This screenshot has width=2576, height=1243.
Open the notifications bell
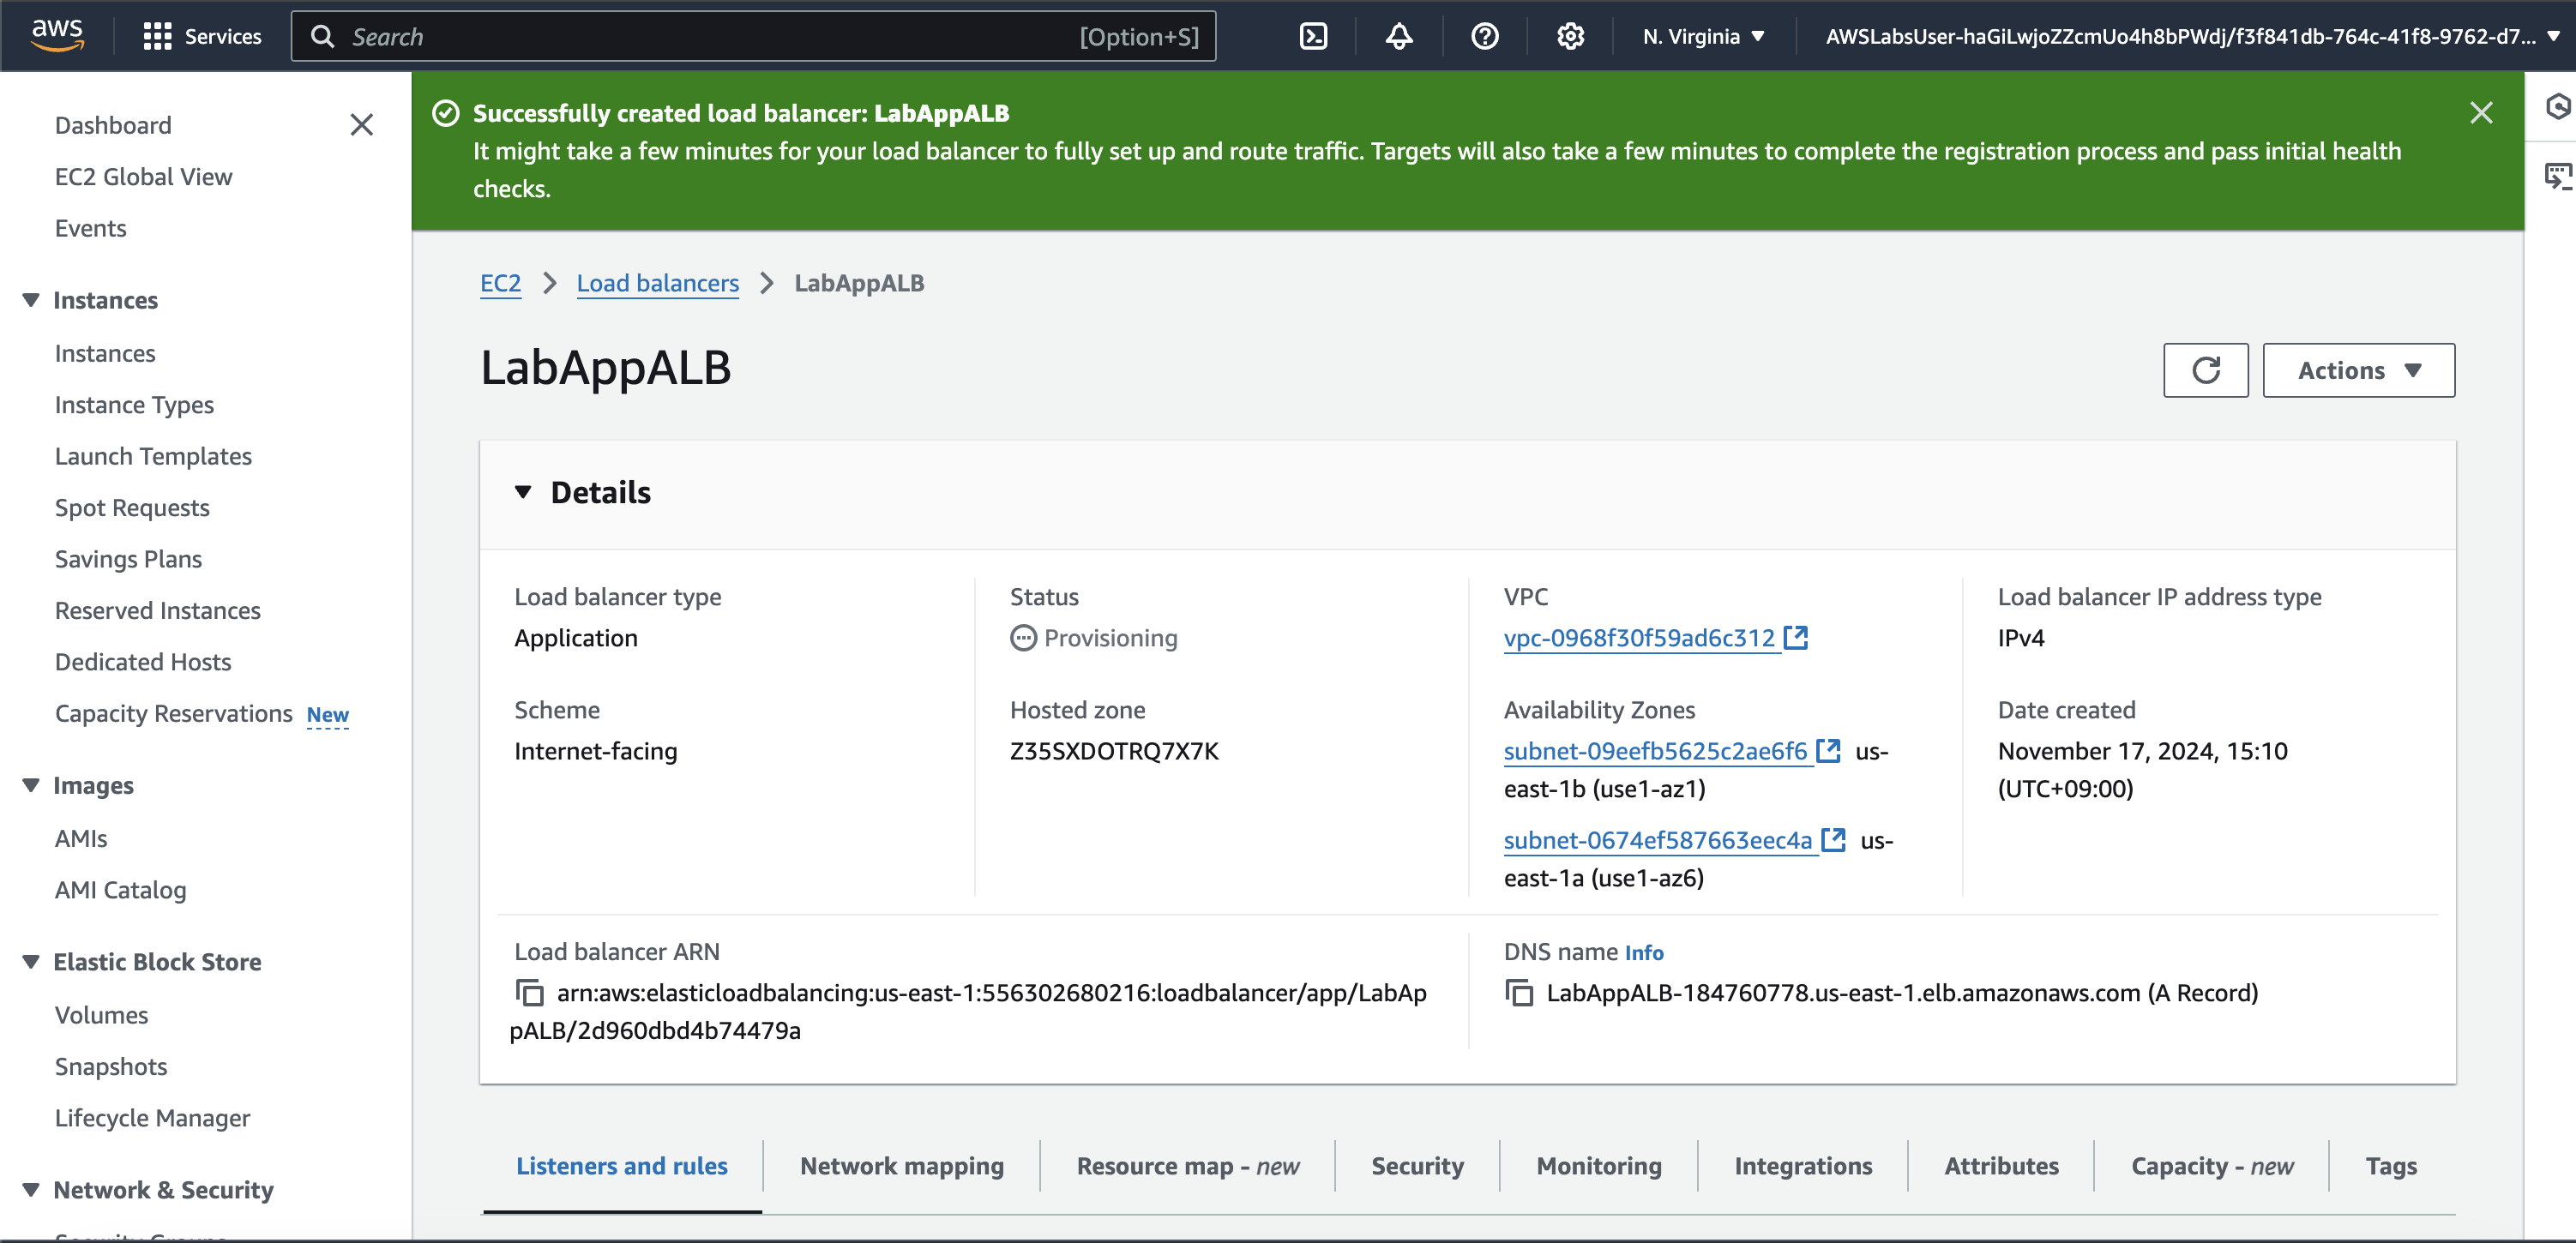[x=1399, y=37]
